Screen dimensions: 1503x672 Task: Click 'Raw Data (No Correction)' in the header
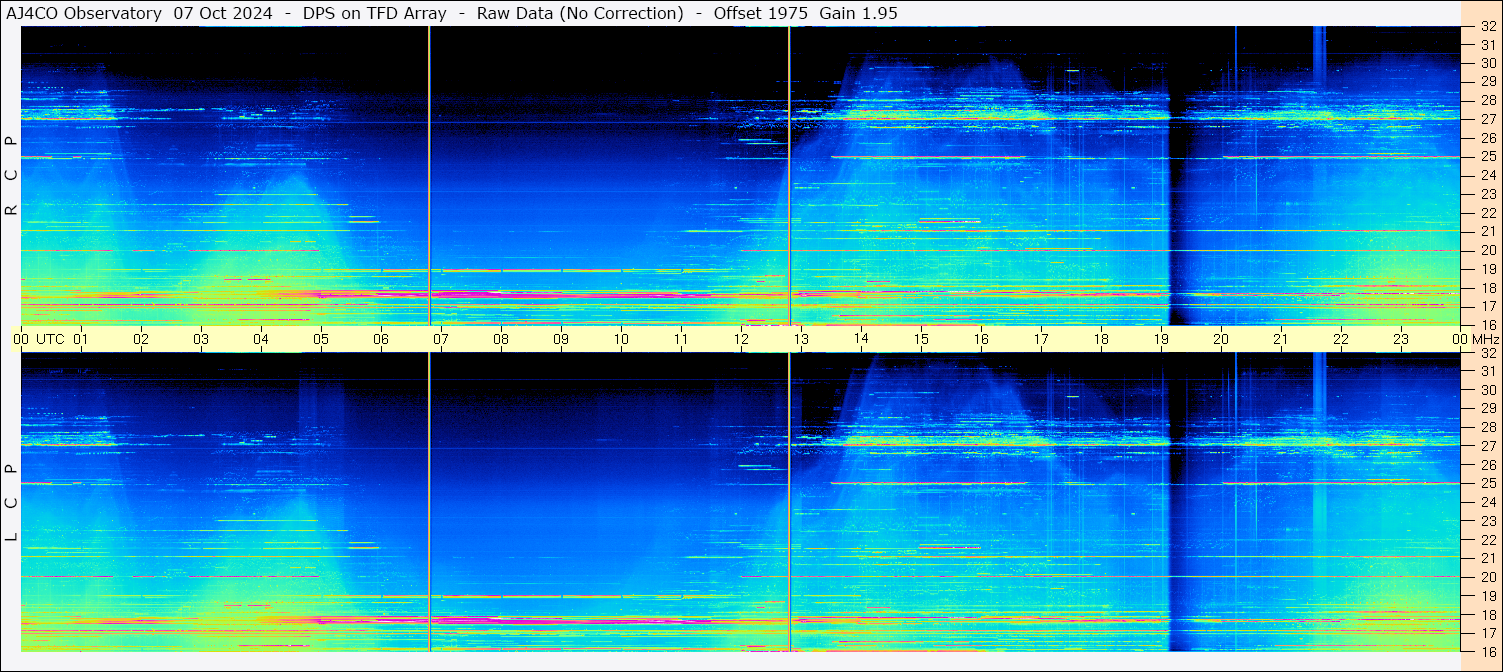[580, 13]
